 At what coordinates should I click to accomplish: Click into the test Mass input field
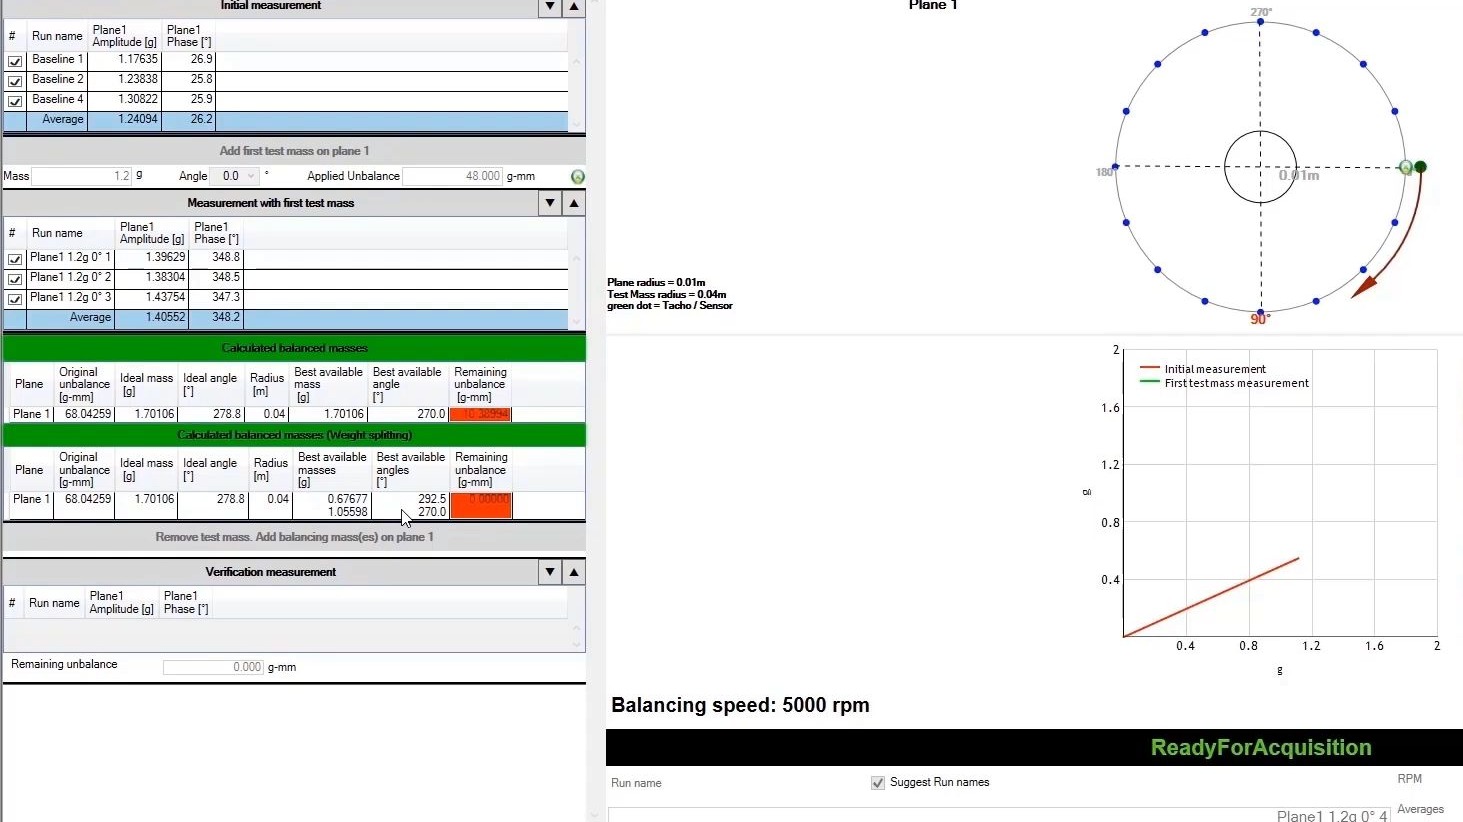tap(82, 176)
